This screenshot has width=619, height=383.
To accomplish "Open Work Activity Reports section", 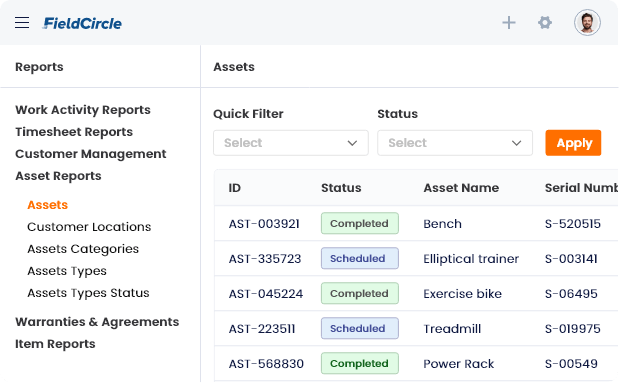I will pos(83,109).
